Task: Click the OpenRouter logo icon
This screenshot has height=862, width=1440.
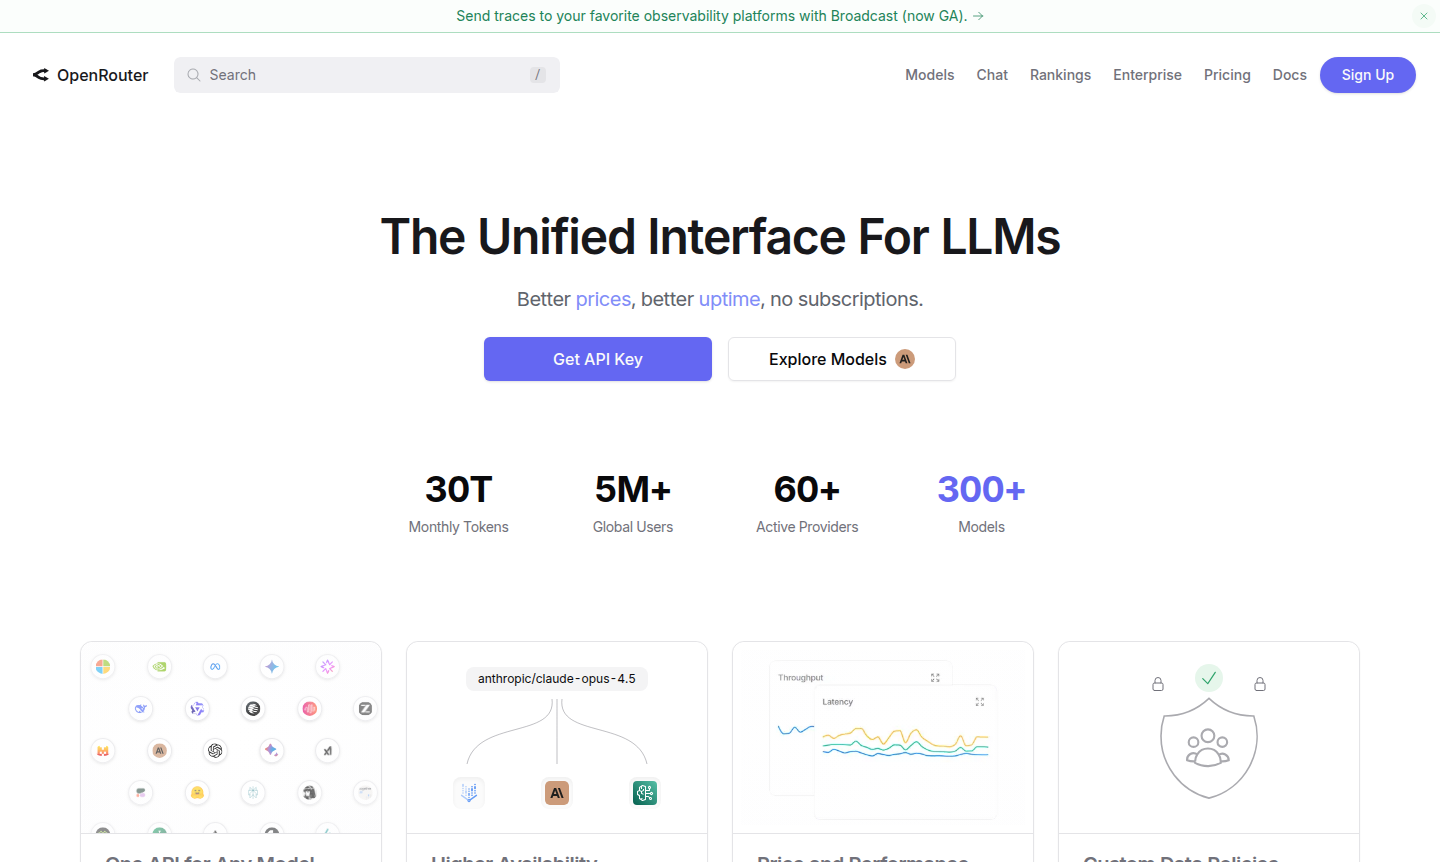Action: tap(41, 75)
